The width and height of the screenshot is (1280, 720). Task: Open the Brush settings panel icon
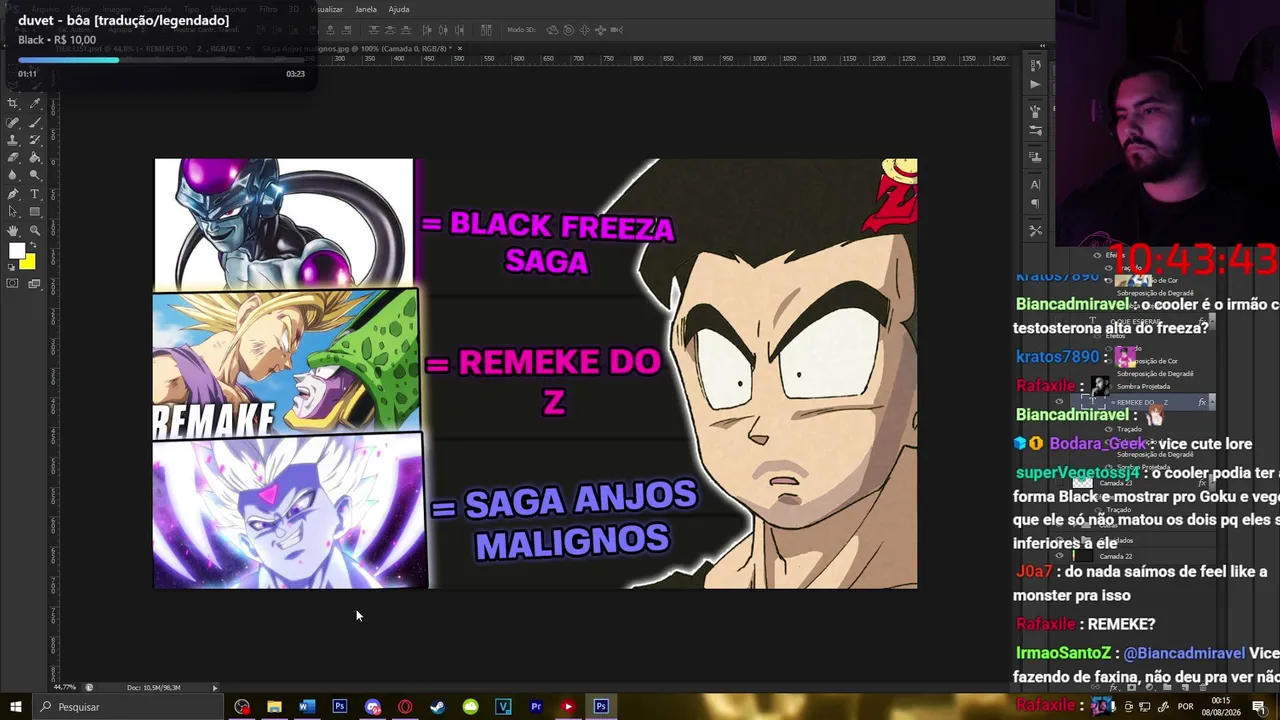pyautogui.click(x=1035, y=131)
